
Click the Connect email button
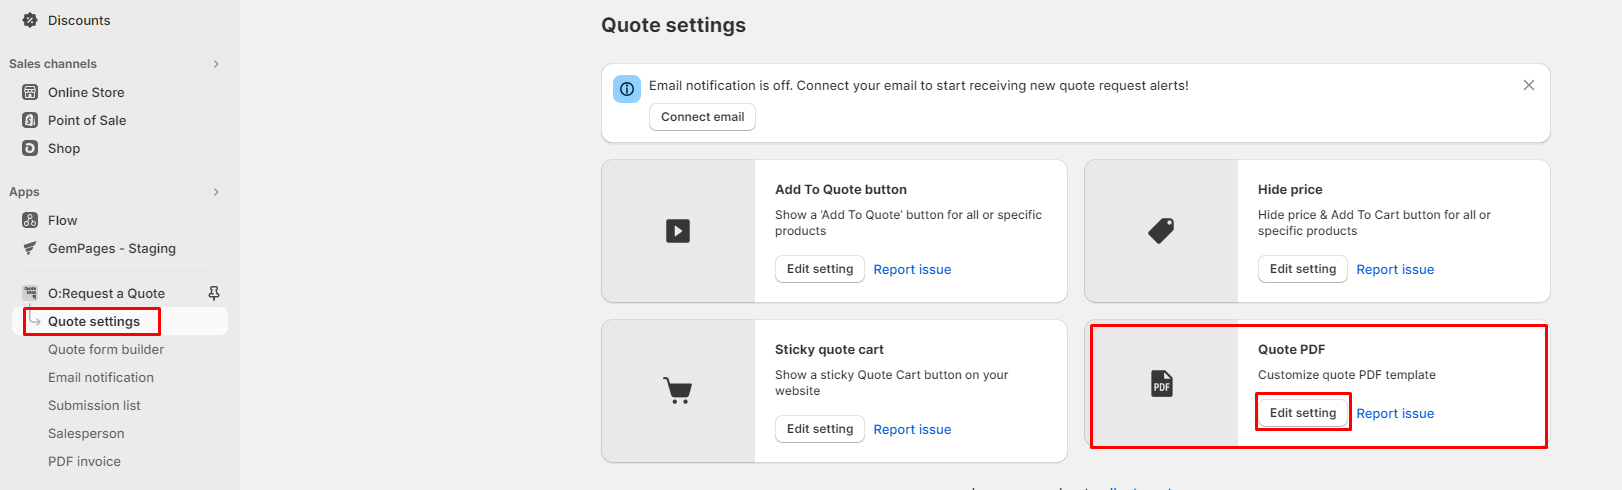[x=702, y=117]
